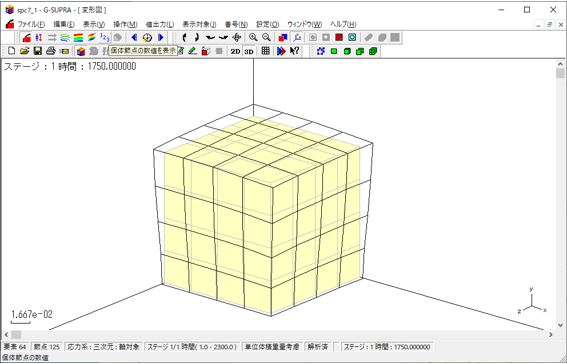The image size is (567, 364).
Task: Click the colorful 3D cube model icon
Action: pos(81,51)
